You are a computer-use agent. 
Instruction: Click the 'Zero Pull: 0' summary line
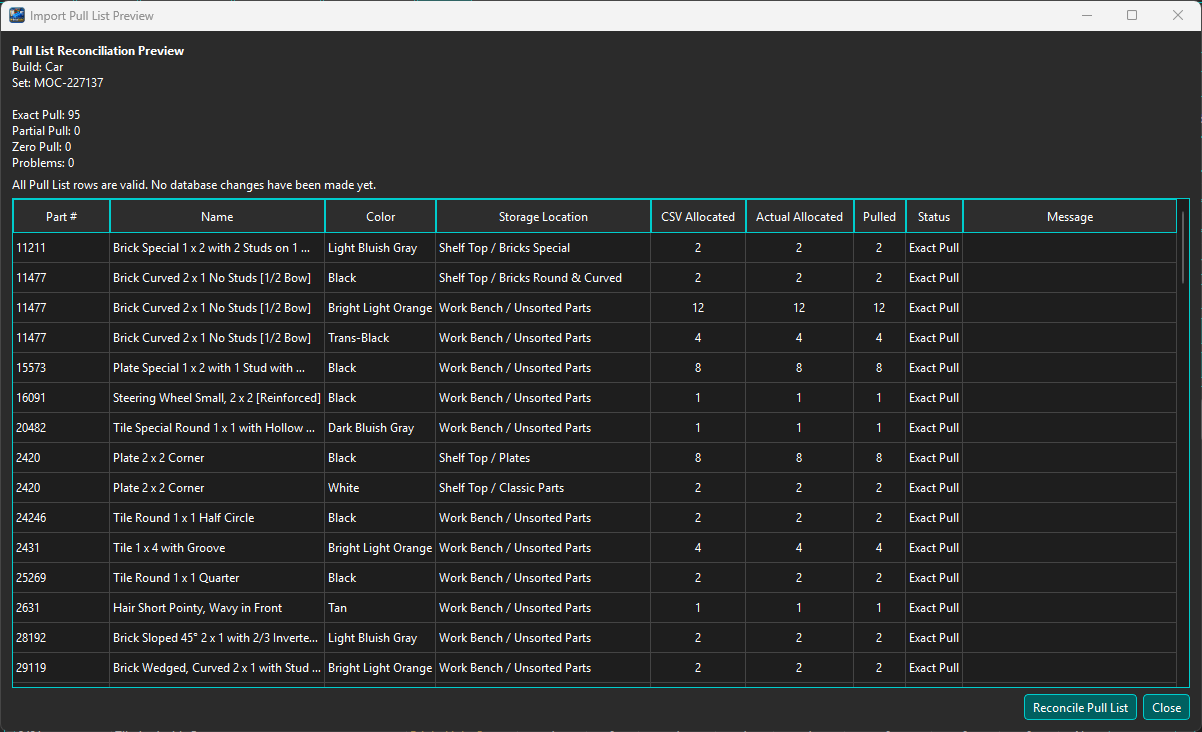(42, 147)
